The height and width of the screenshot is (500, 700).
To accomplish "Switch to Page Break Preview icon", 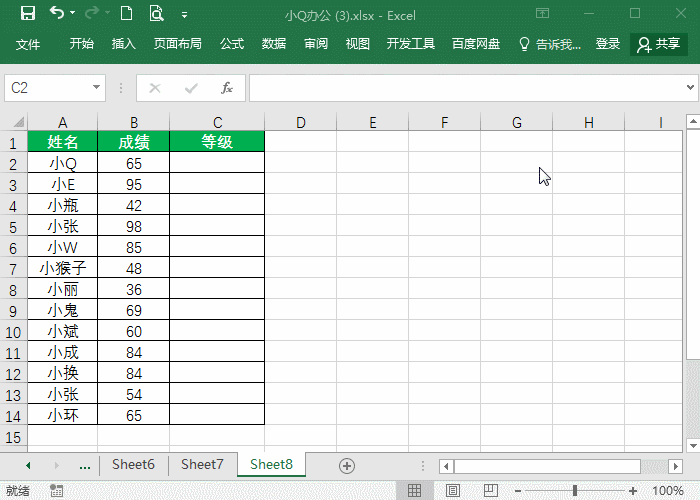I will click(x=491, y=491).
